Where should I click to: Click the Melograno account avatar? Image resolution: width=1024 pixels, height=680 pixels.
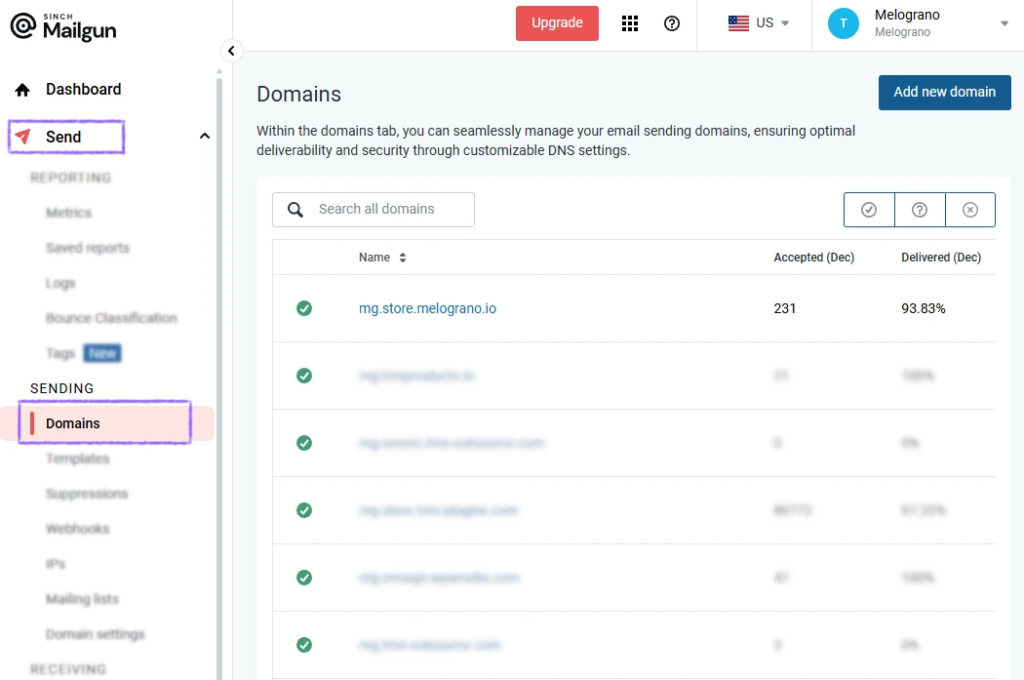[x=843, y=23]
